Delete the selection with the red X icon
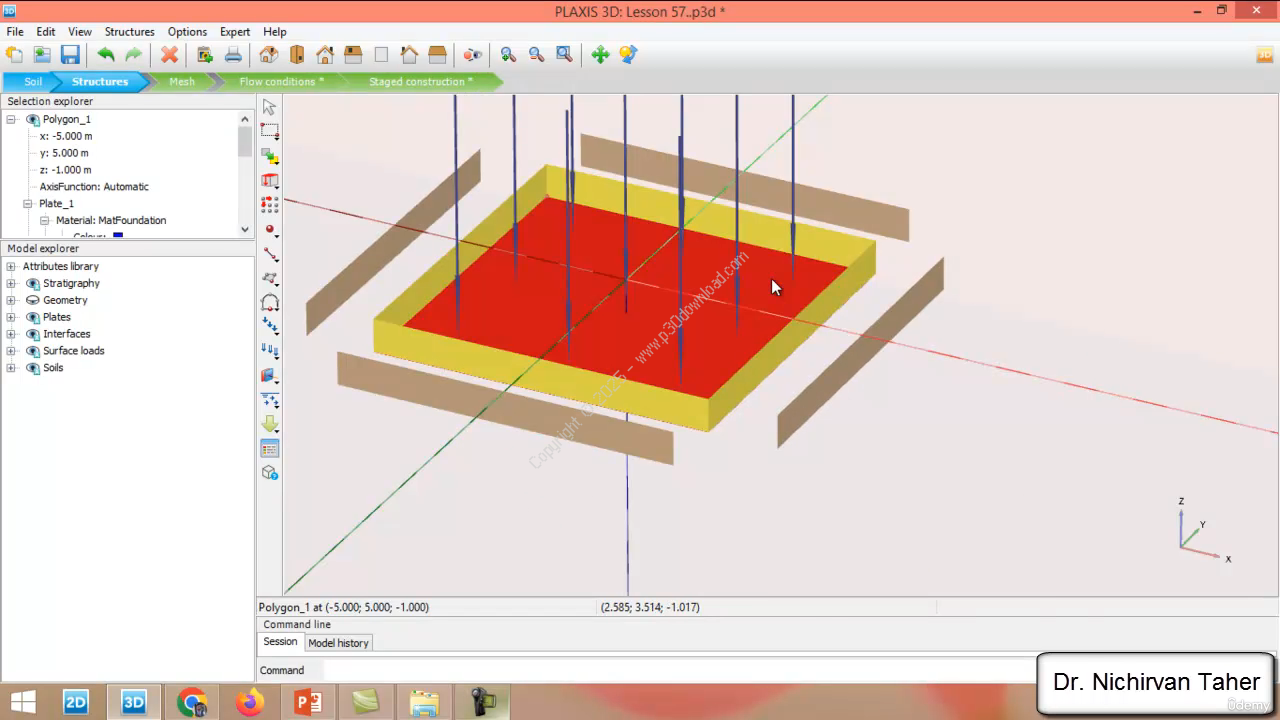Viewport: 1280px width, 720px height. coord(170,55)
